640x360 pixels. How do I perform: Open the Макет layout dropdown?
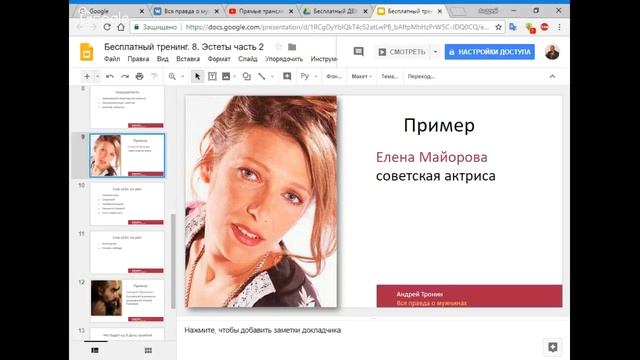pyautogui.click(x=362, y=76)
